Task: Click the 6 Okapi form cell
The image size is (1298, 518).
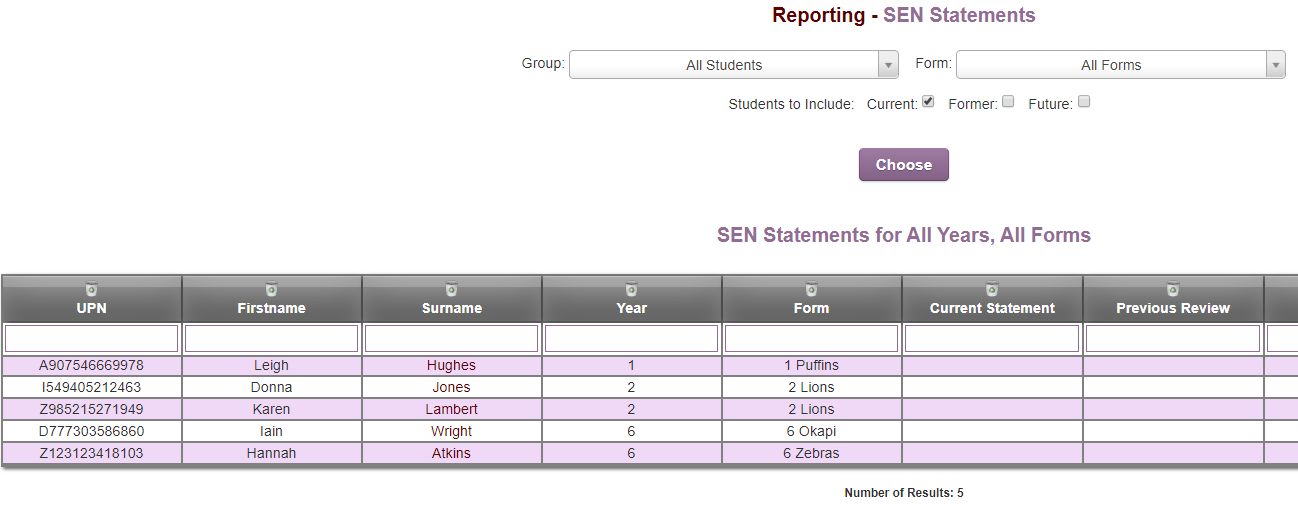Action: (811, 431)
